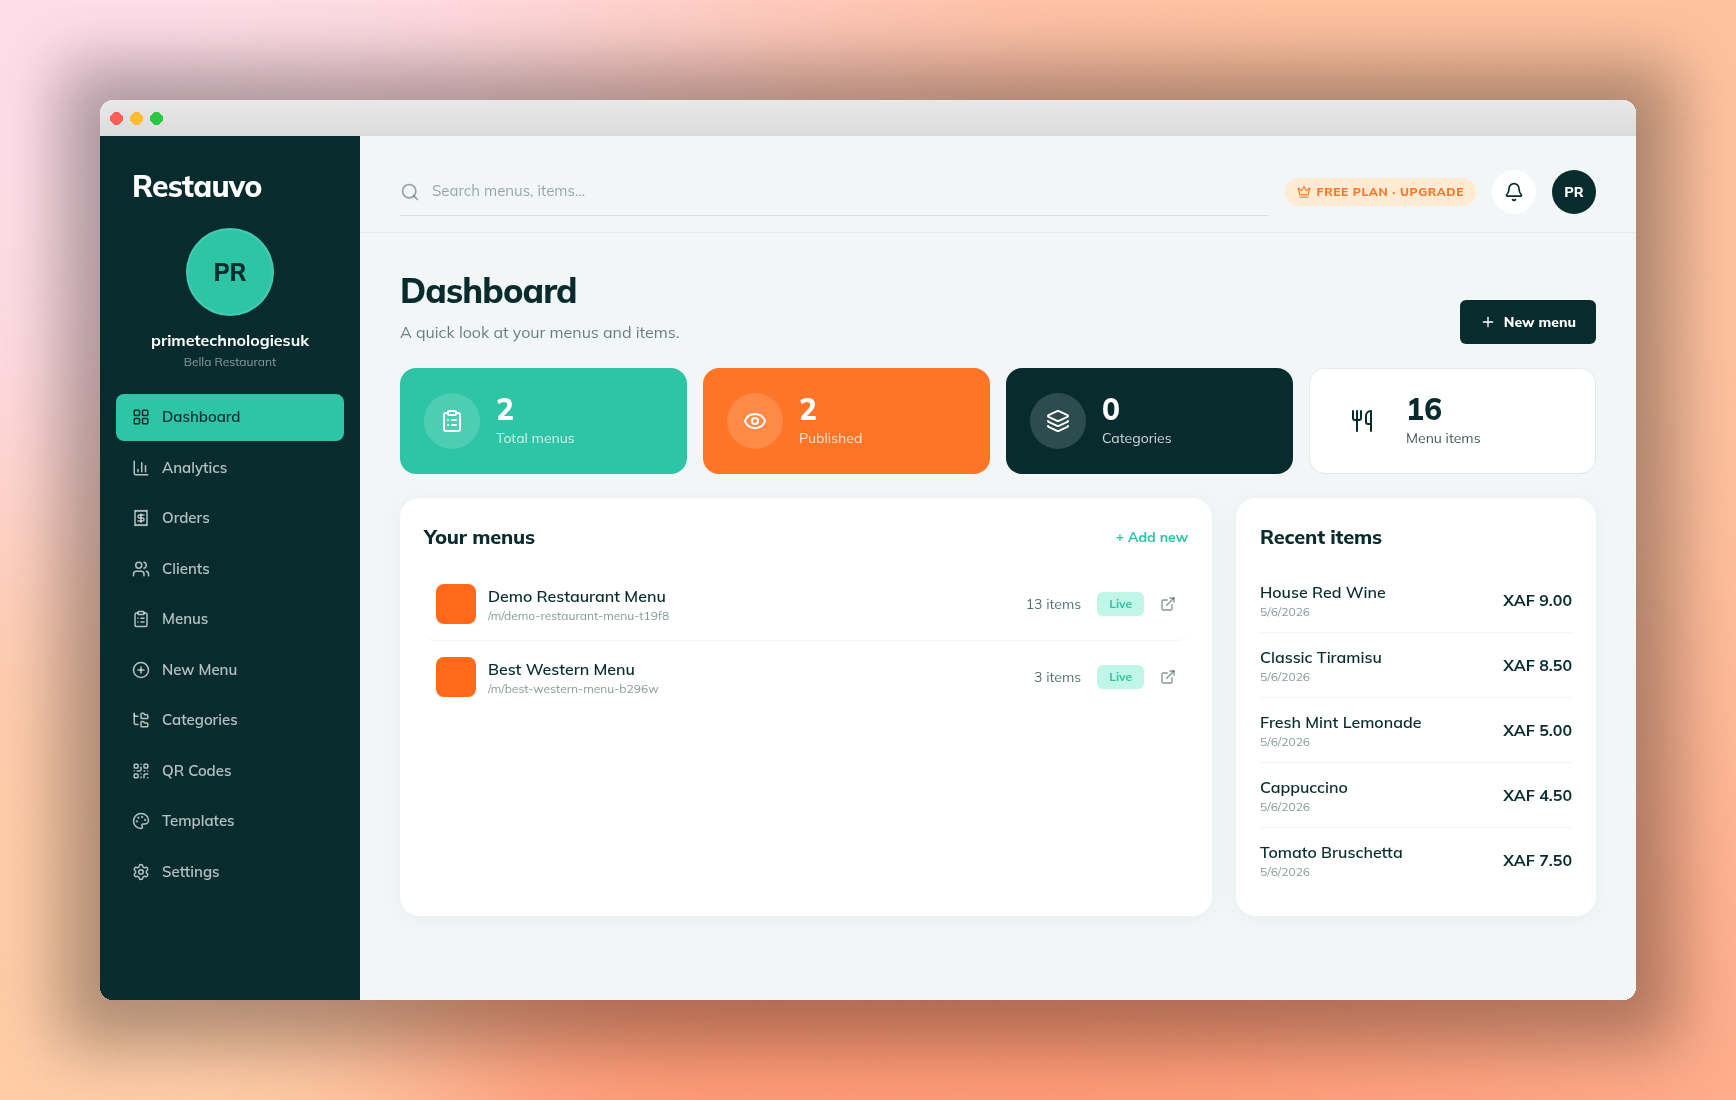The height and width of the screenshot is (1100, 1736).
Task: Click the Live badge on Best Western Menu
Action: 1120,677
